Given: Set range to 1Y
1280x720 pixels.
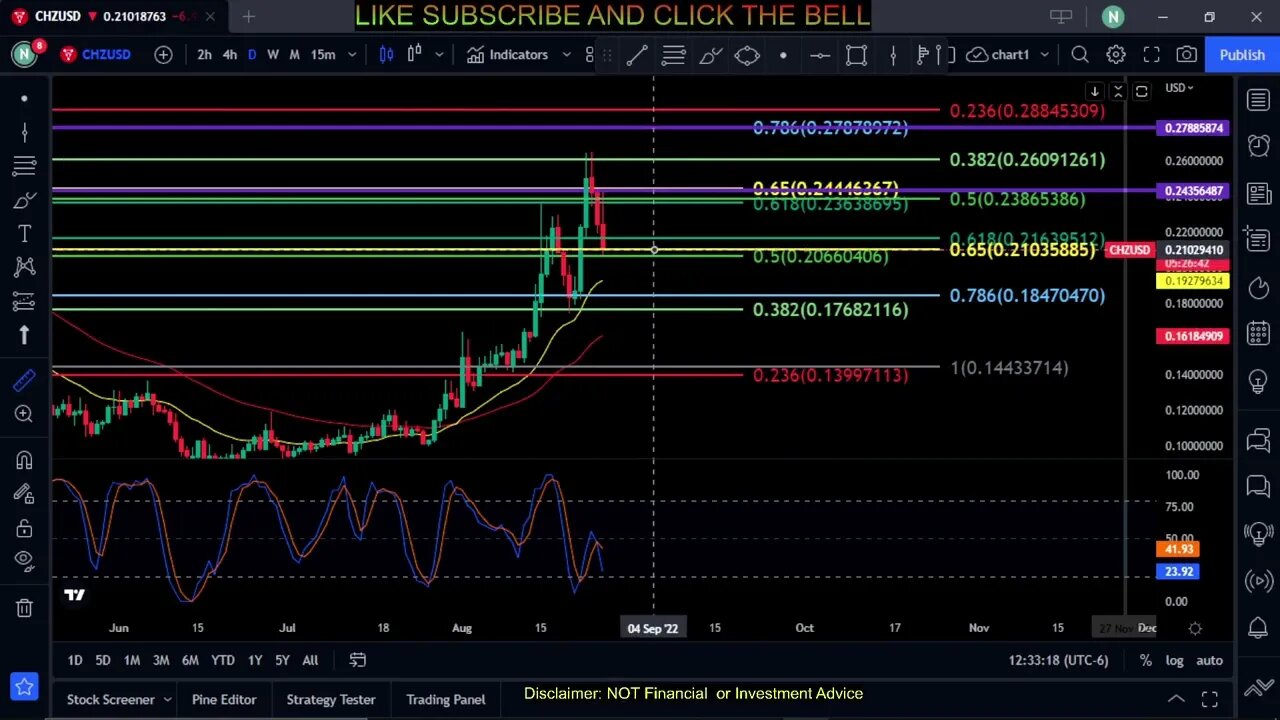Looking at the screenshot, I should coord(255,660).
